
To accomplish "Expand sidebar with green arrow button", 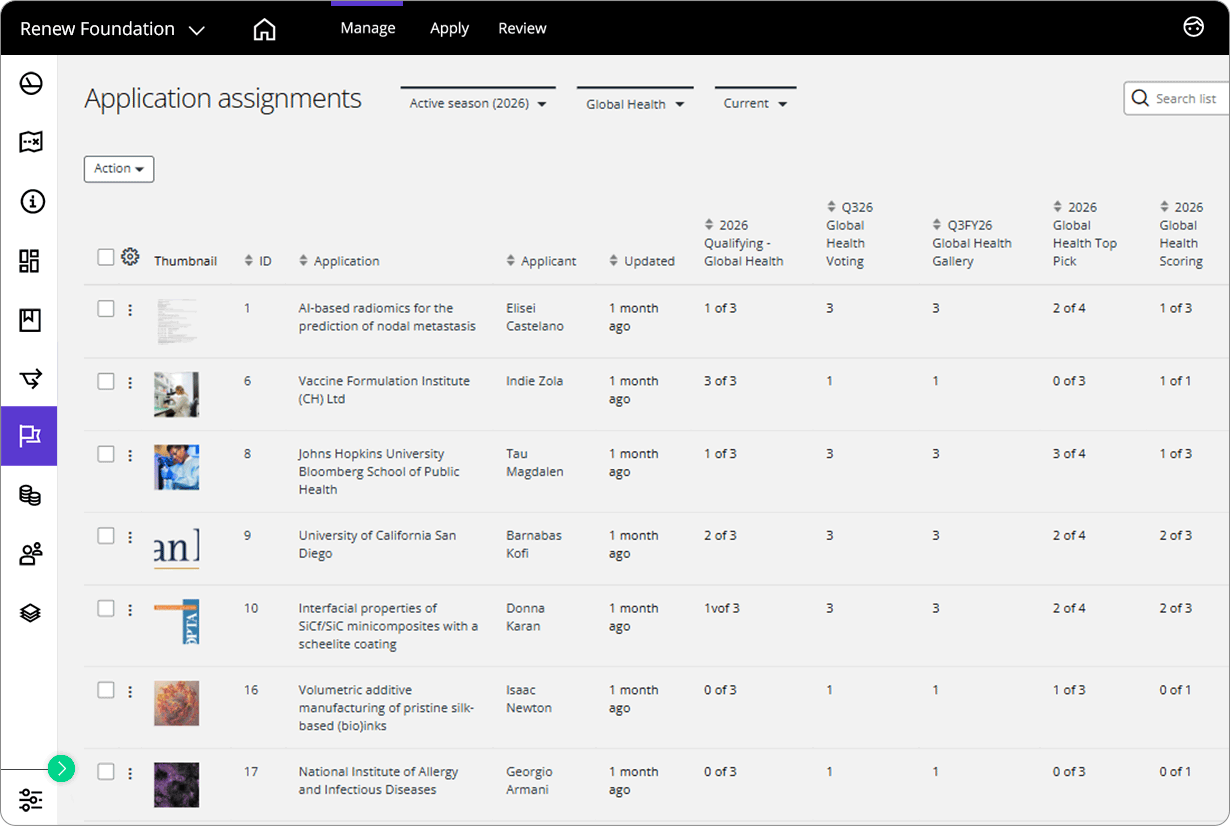I will (61, 768).
